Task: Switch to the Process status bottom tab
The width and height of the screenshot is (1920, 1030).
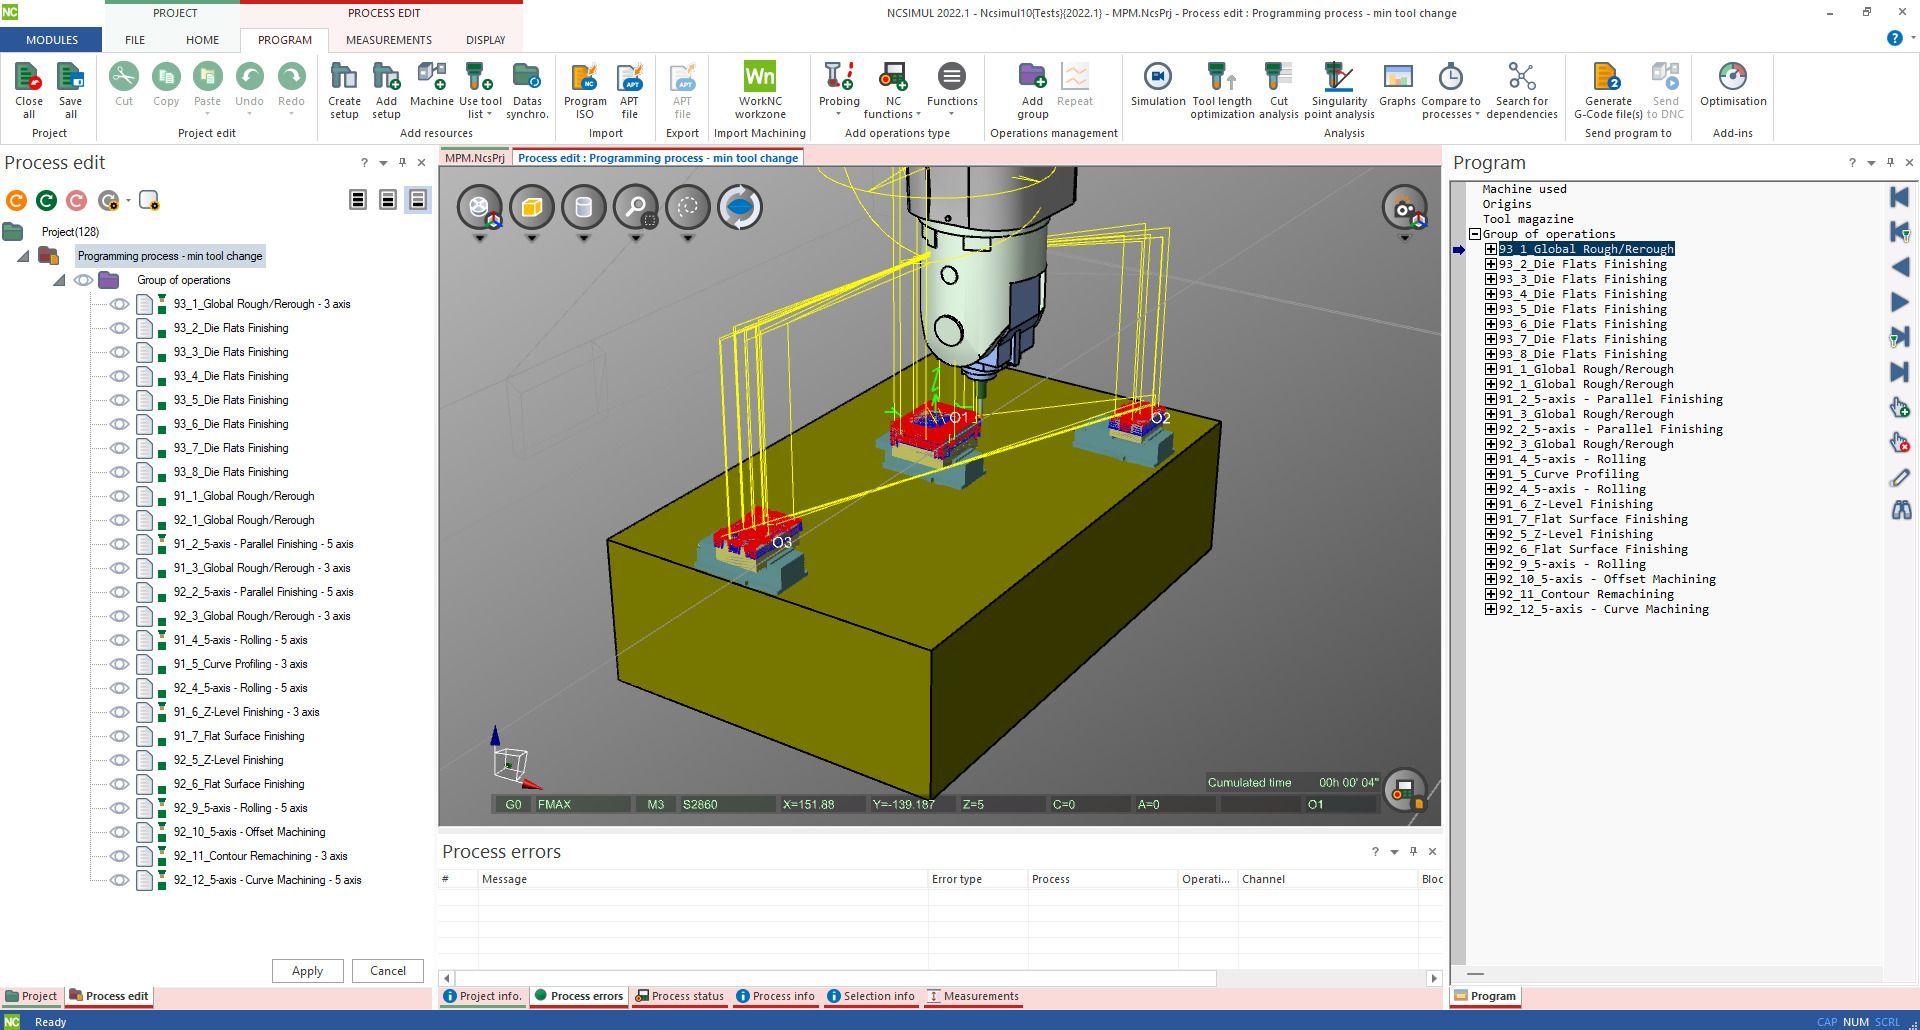Action: pyautogui.click(x=680, y=996)
